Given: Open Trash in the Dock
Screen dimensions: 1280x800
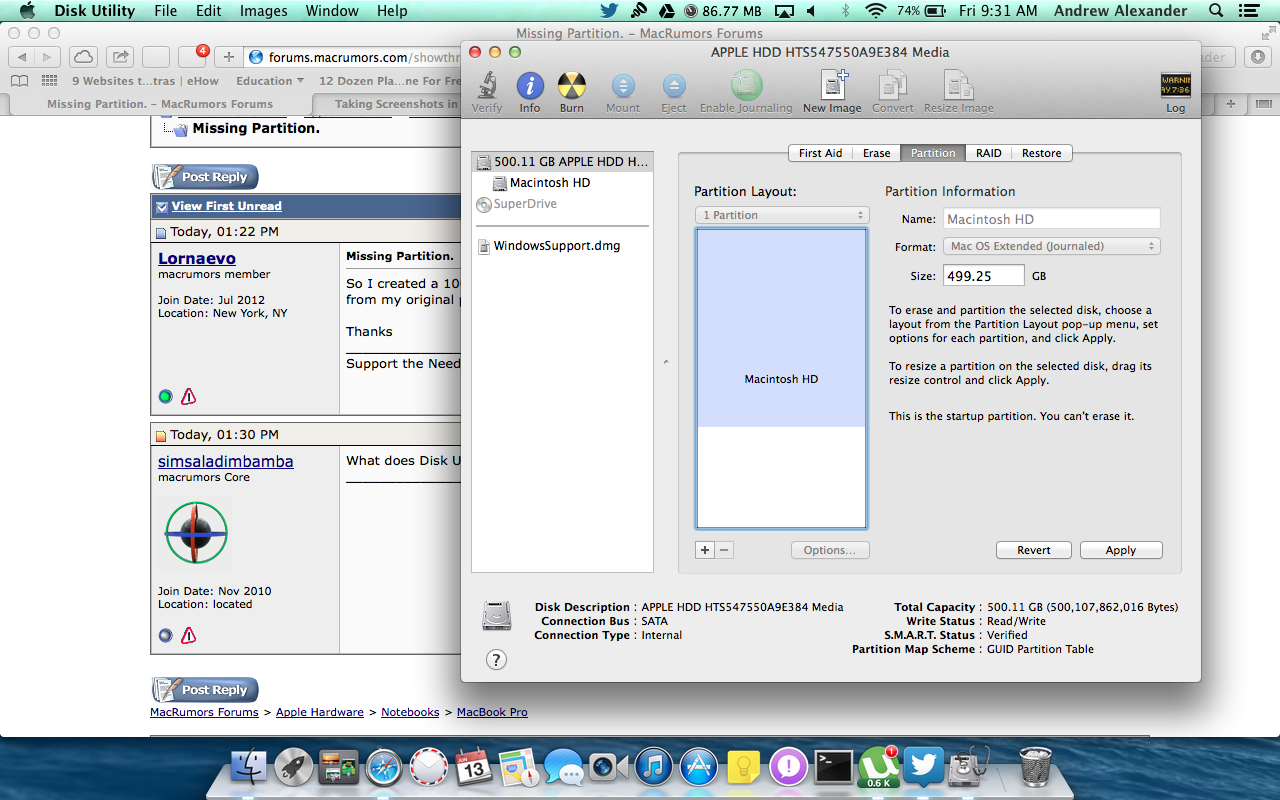Looking at the screenshot, I should pyautogui.click(x=1035, y=767).
